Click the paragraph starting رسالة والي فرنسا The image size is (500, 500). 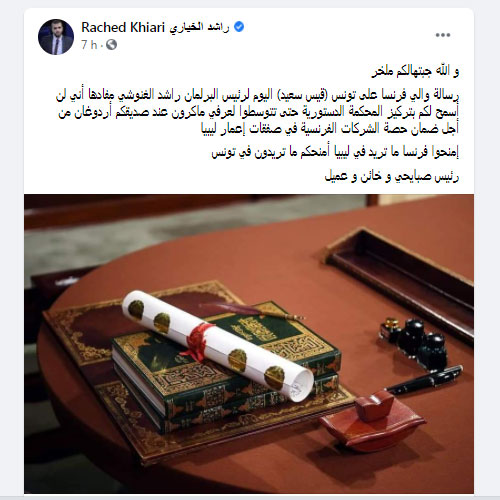coord(257,113)
